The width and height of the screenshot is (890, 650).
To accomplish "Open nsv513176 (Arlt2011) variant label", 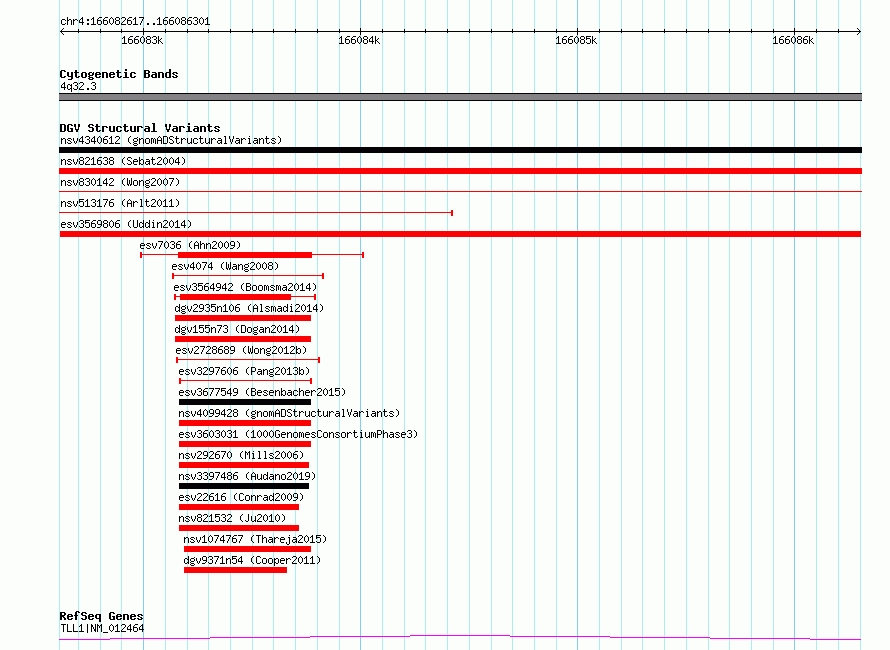I will 120,203.
